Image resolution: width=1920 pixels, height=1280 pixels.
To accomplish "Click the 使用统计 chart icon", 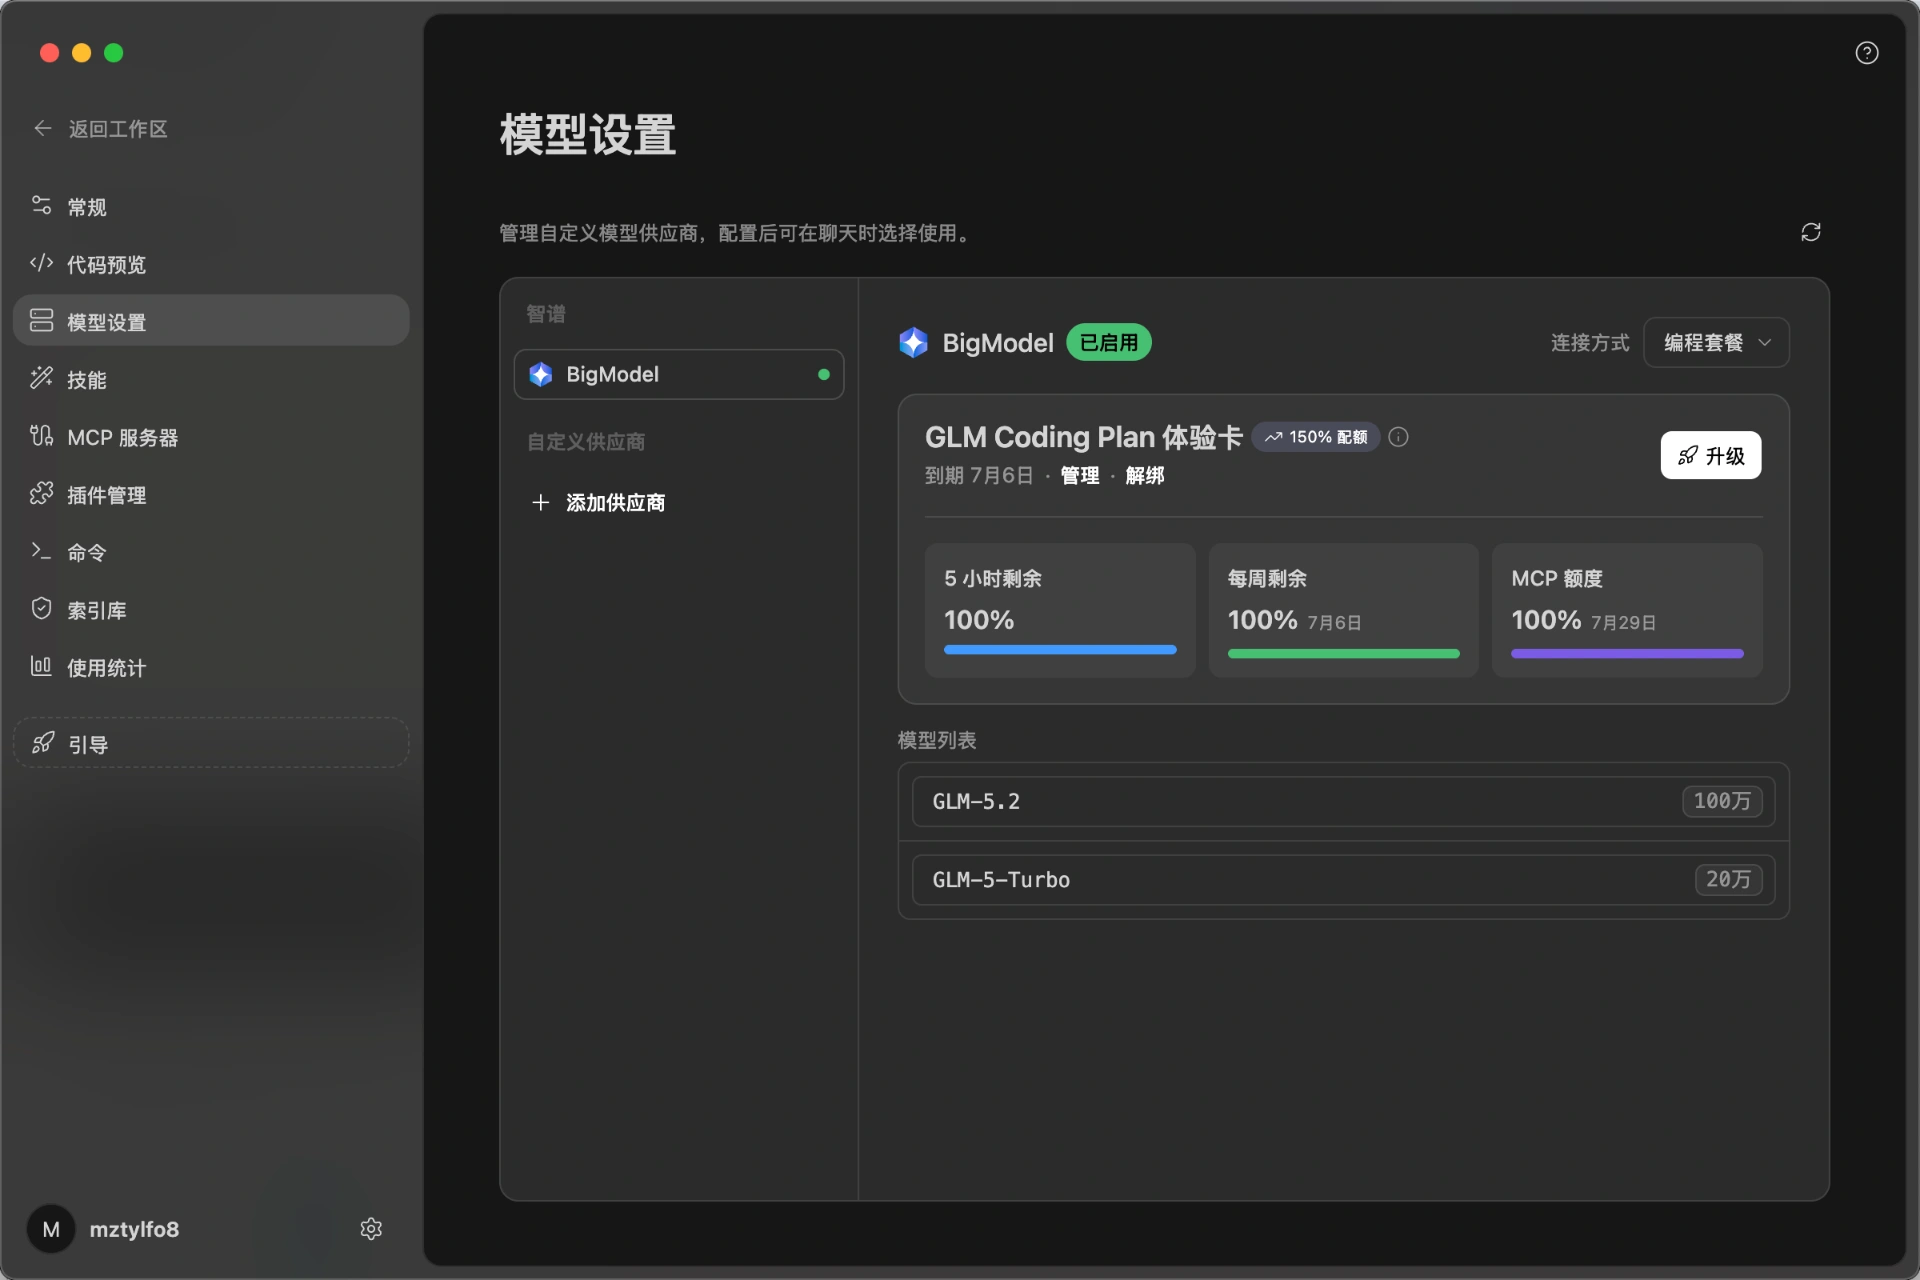I will coord(41,667).
